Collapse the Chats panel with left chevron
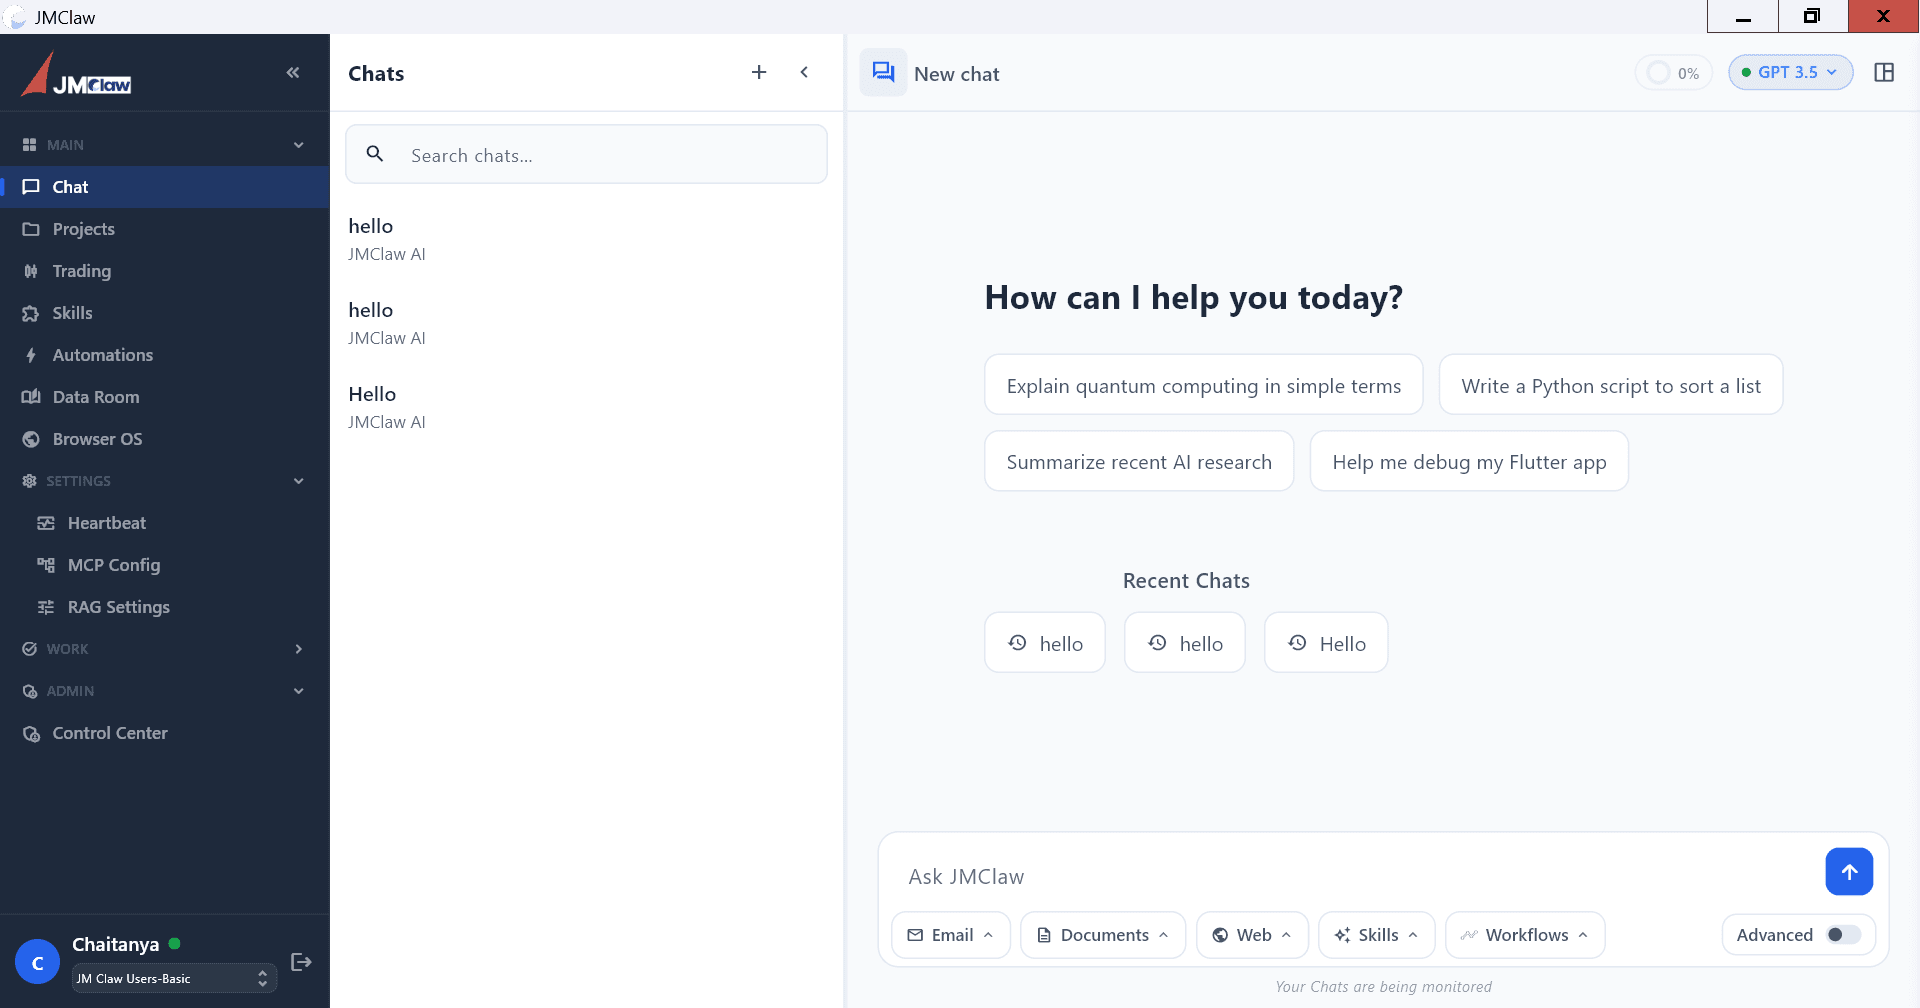This screenshot has width=1920, height=1008. 804,72
